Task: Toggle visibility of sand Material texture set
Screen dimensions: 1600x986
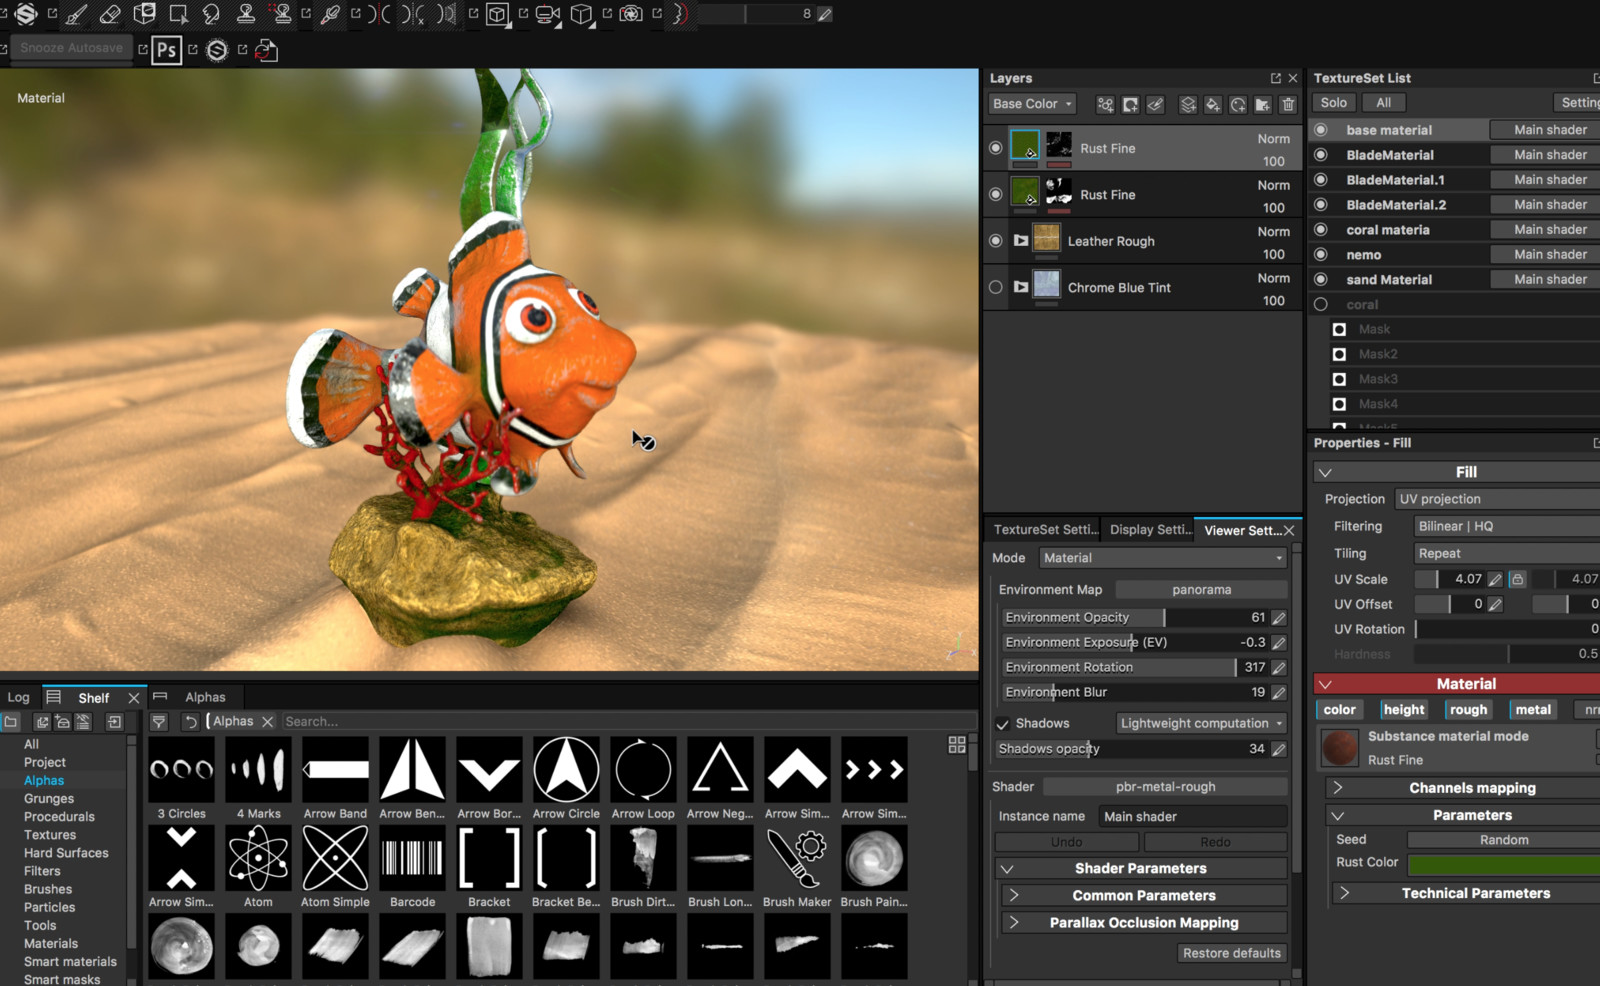Action: coord(1321,279)
